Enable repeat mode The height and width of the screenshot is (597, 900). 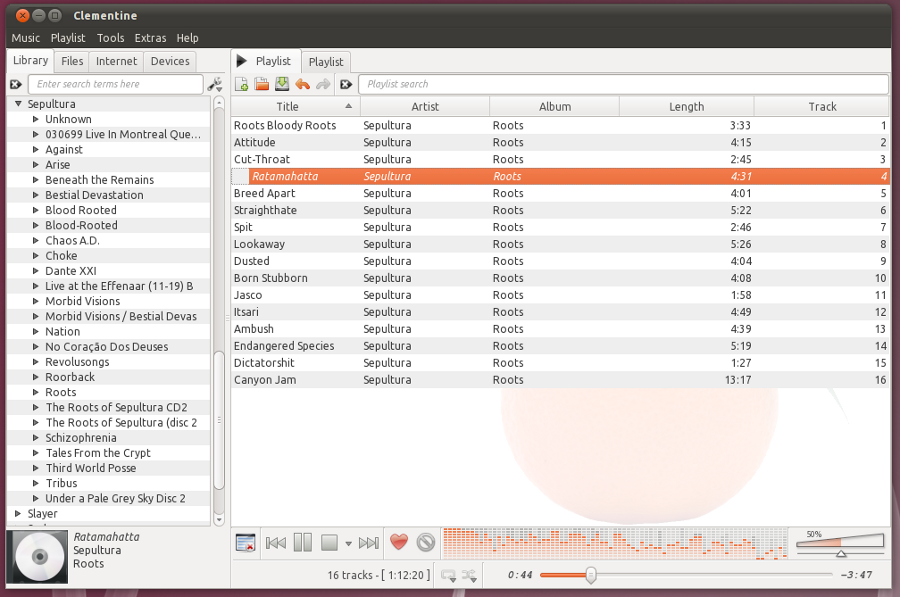[x=448, y=574]
